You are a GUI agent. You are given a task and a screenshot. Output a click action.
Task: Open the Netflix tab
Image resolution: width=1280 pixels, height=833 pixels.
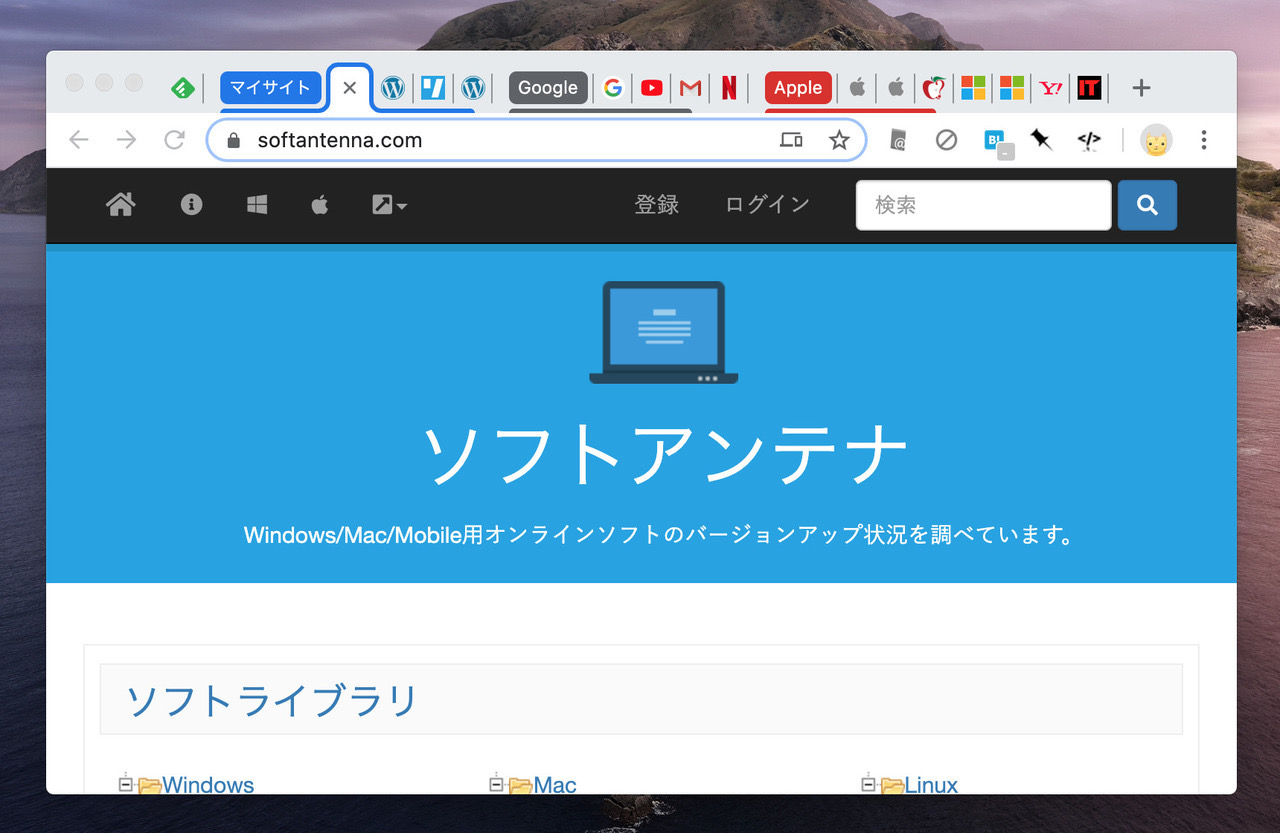pyautogui.click(x=729, y=88)
